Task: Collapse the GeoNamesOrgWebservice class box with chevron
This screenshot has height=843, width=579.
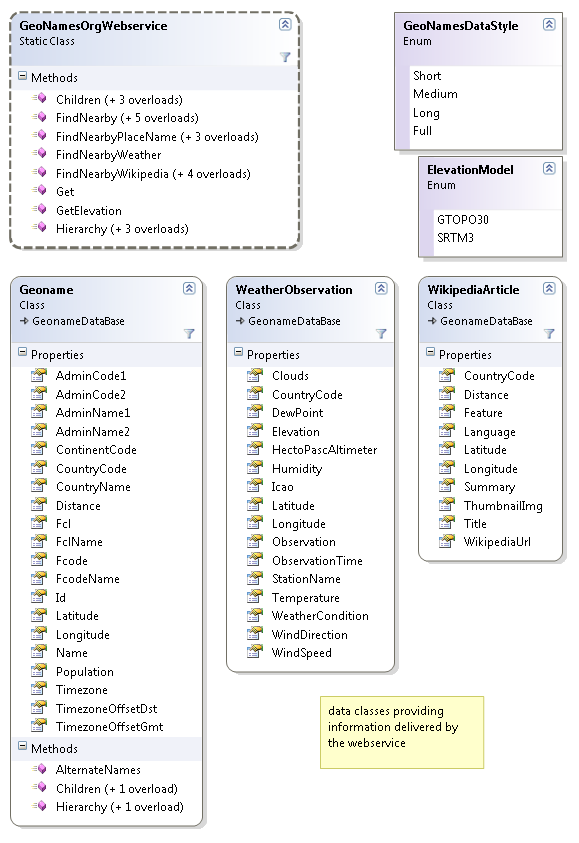Action: (x=285, y=24)
